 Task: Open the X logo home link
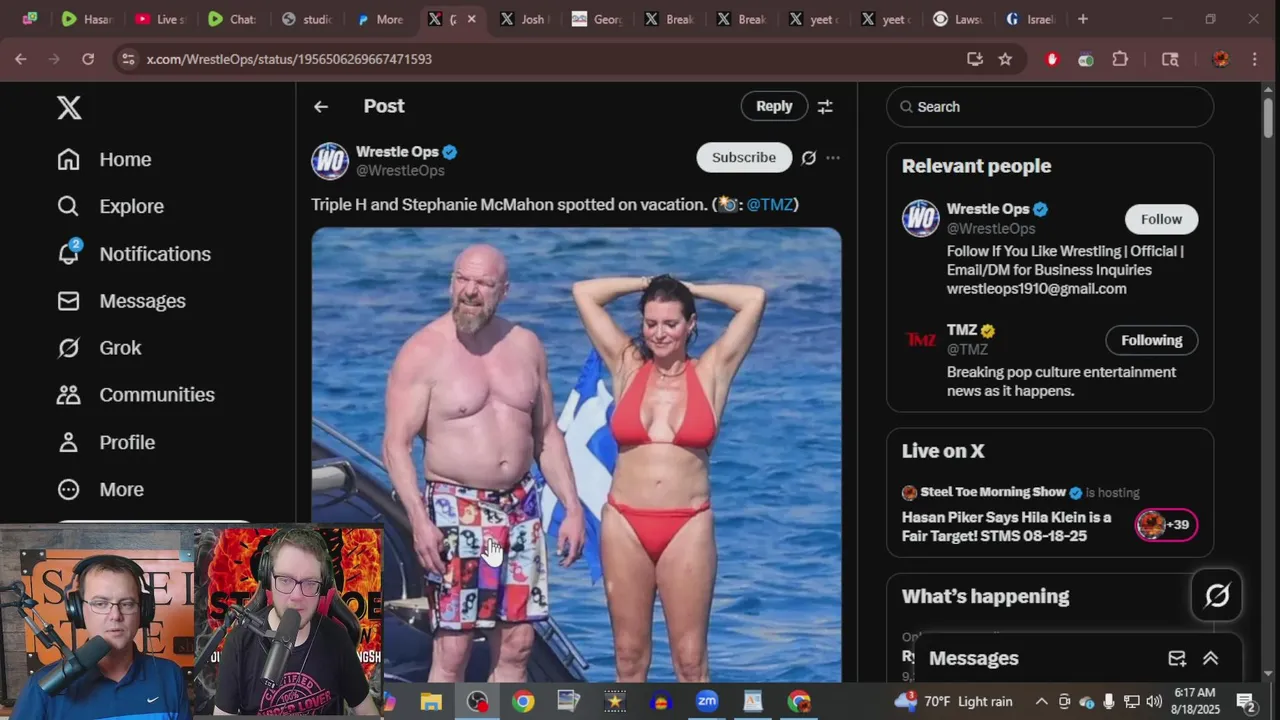point(69,108)
